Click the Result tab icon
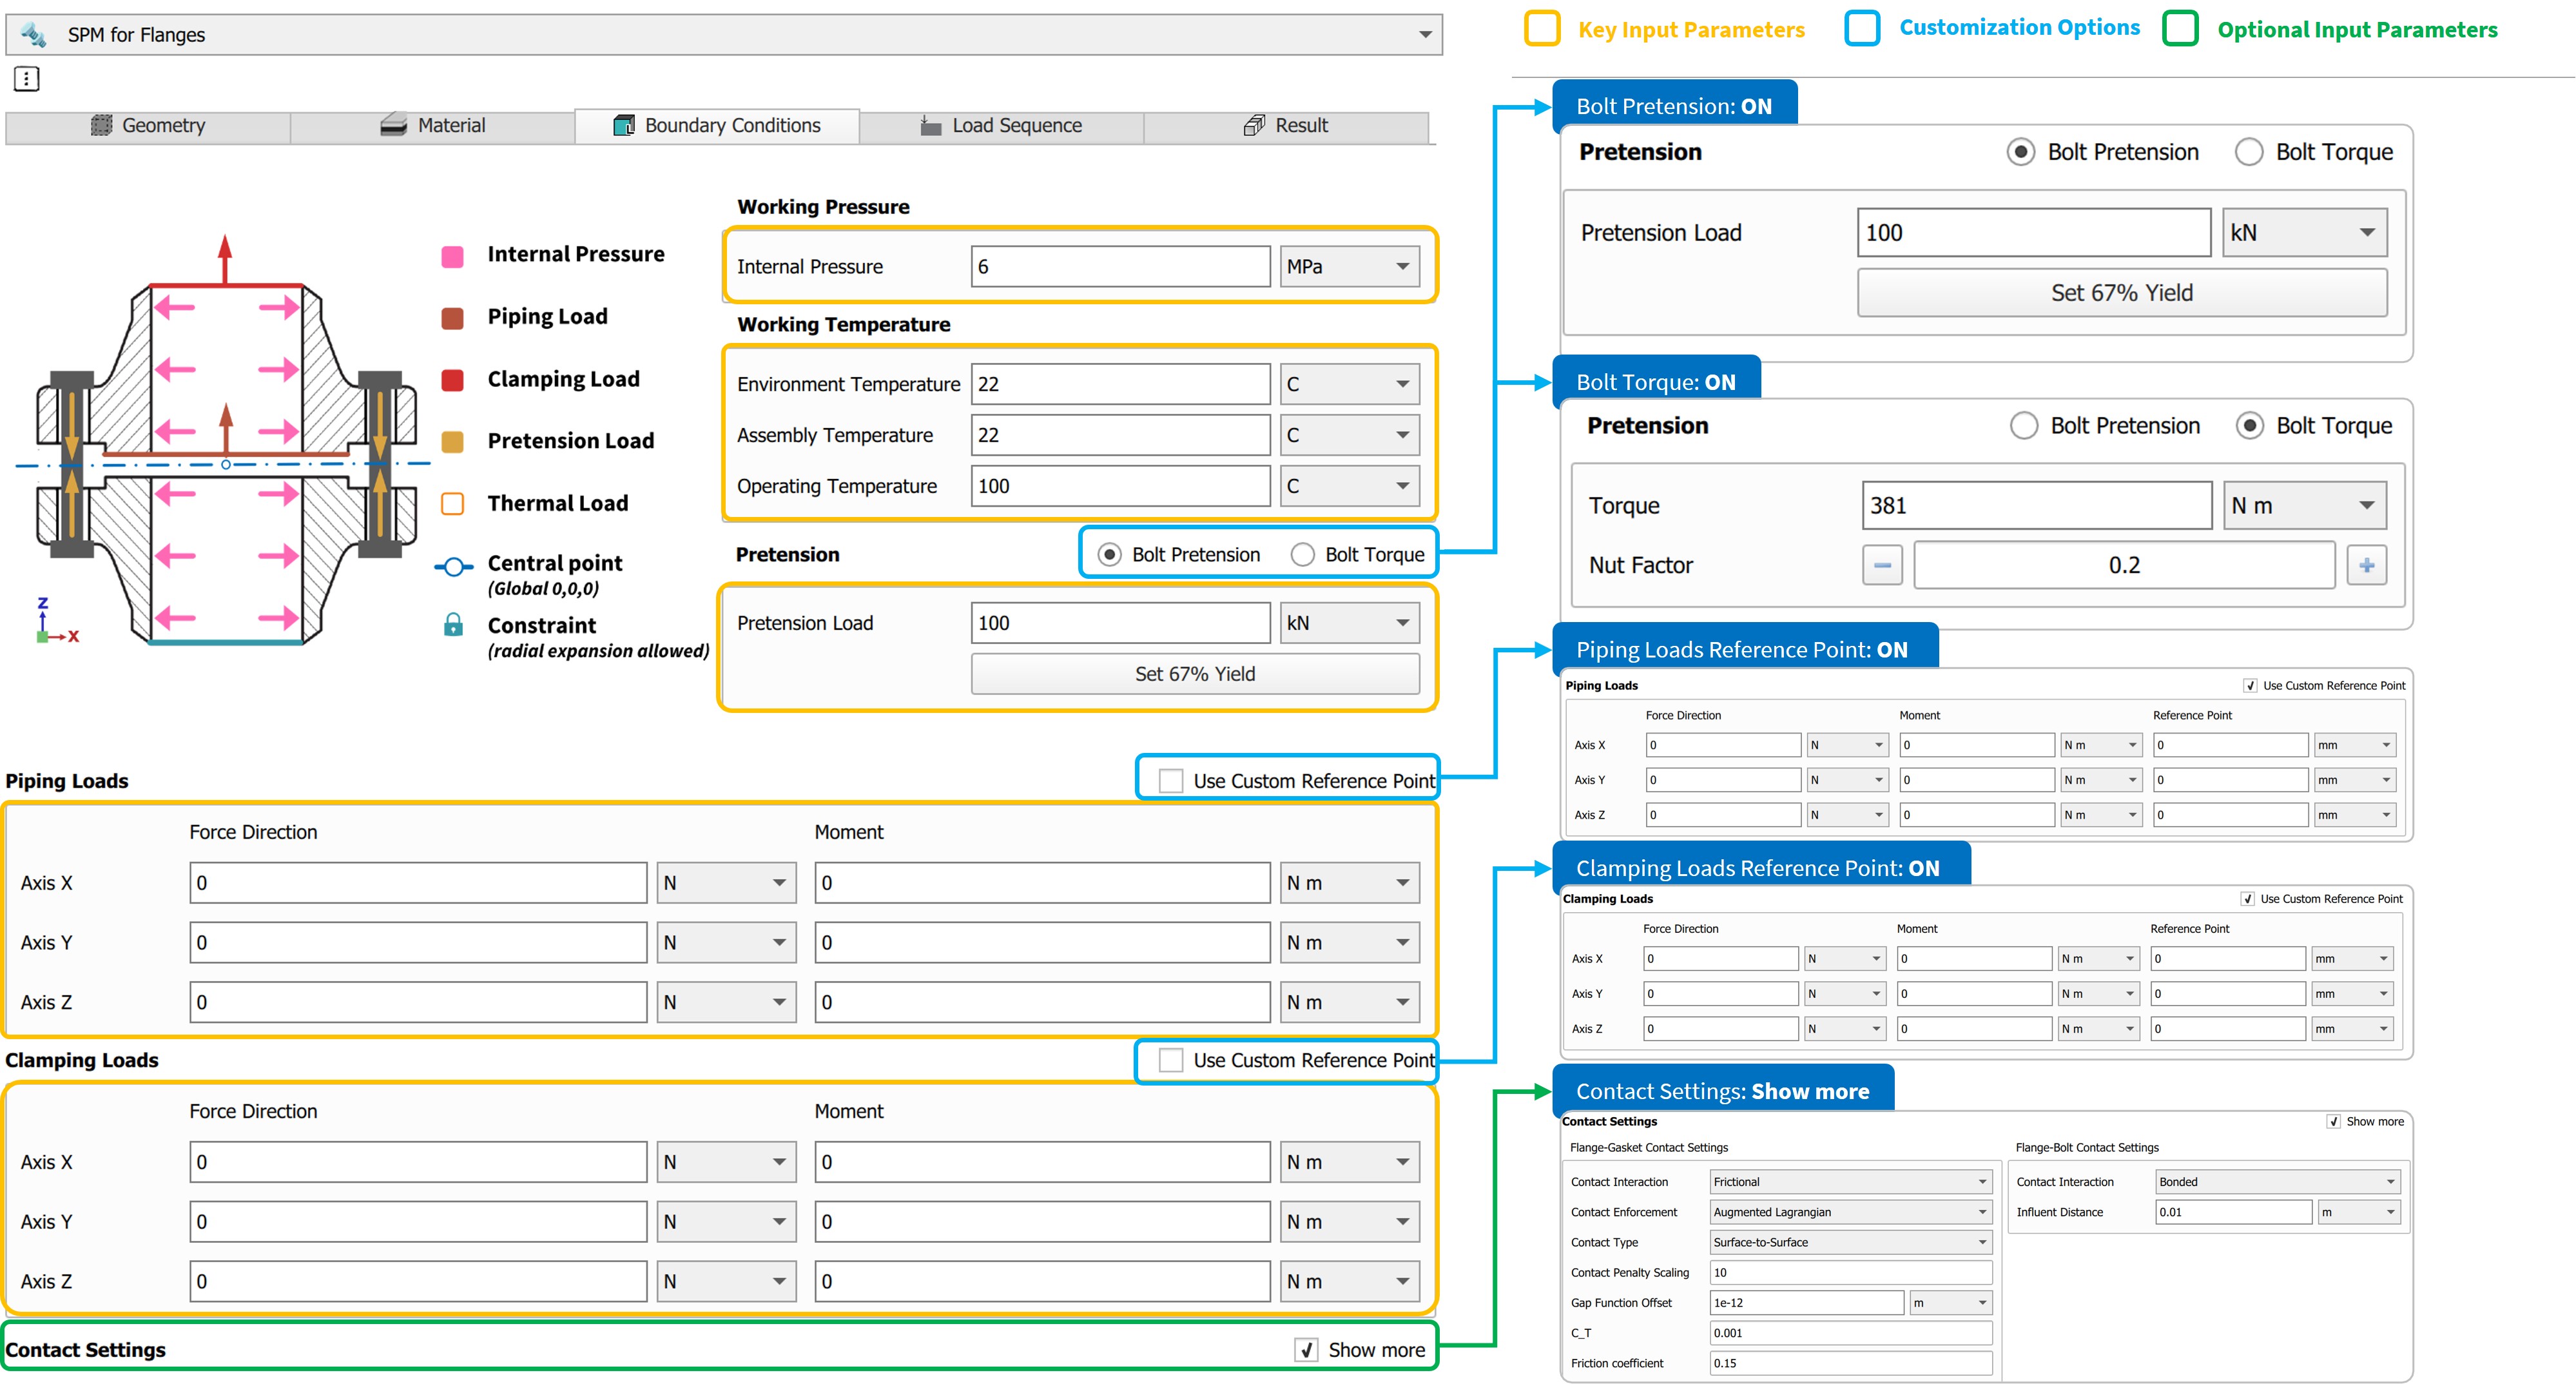 [x=1253, y=125]
